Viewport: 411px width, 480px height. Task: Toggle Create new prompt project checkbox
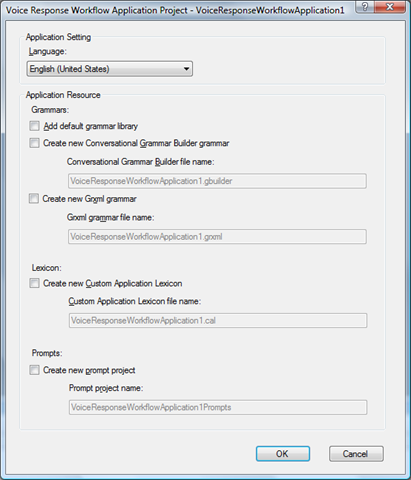34,370
